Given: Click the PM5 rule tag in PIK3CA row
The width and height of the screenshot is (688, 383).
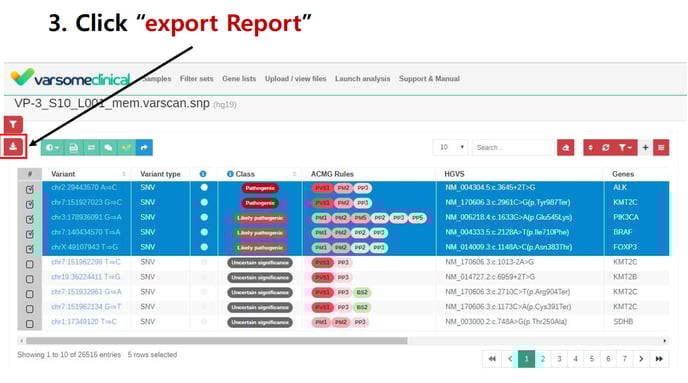Looking at the screenshot, I should click(x=360, y=218).
